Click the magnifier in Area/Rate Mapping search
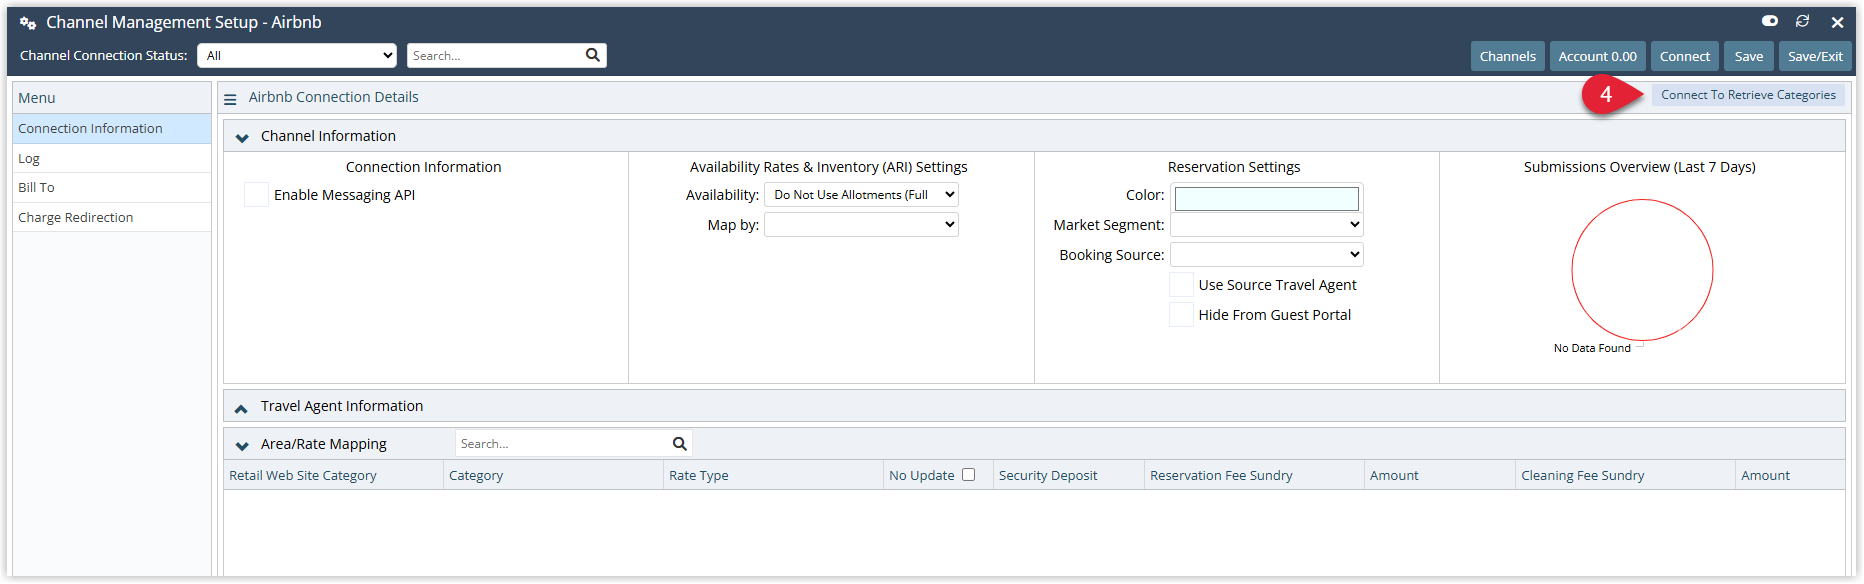This screenshot has height=584, width=1864. pyautogui.click(x=680, y=444)
